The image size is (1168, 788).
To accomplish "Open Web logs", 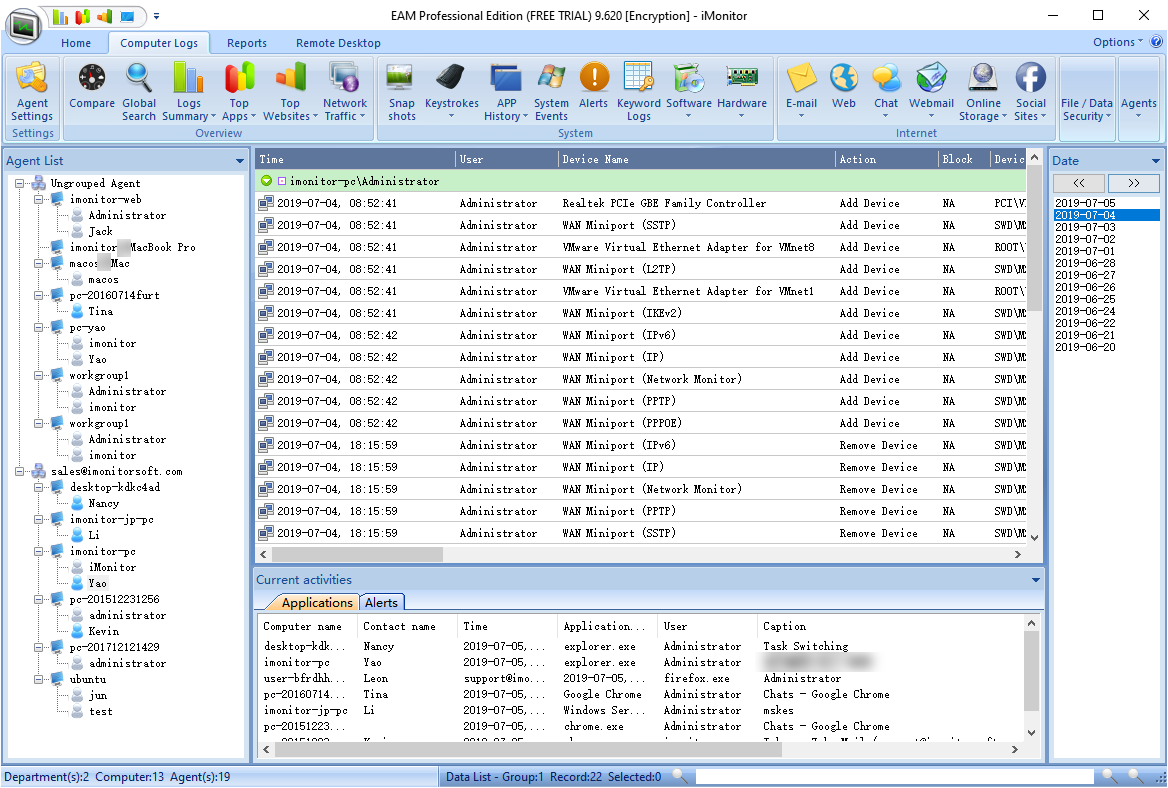I will click(844, 86).
